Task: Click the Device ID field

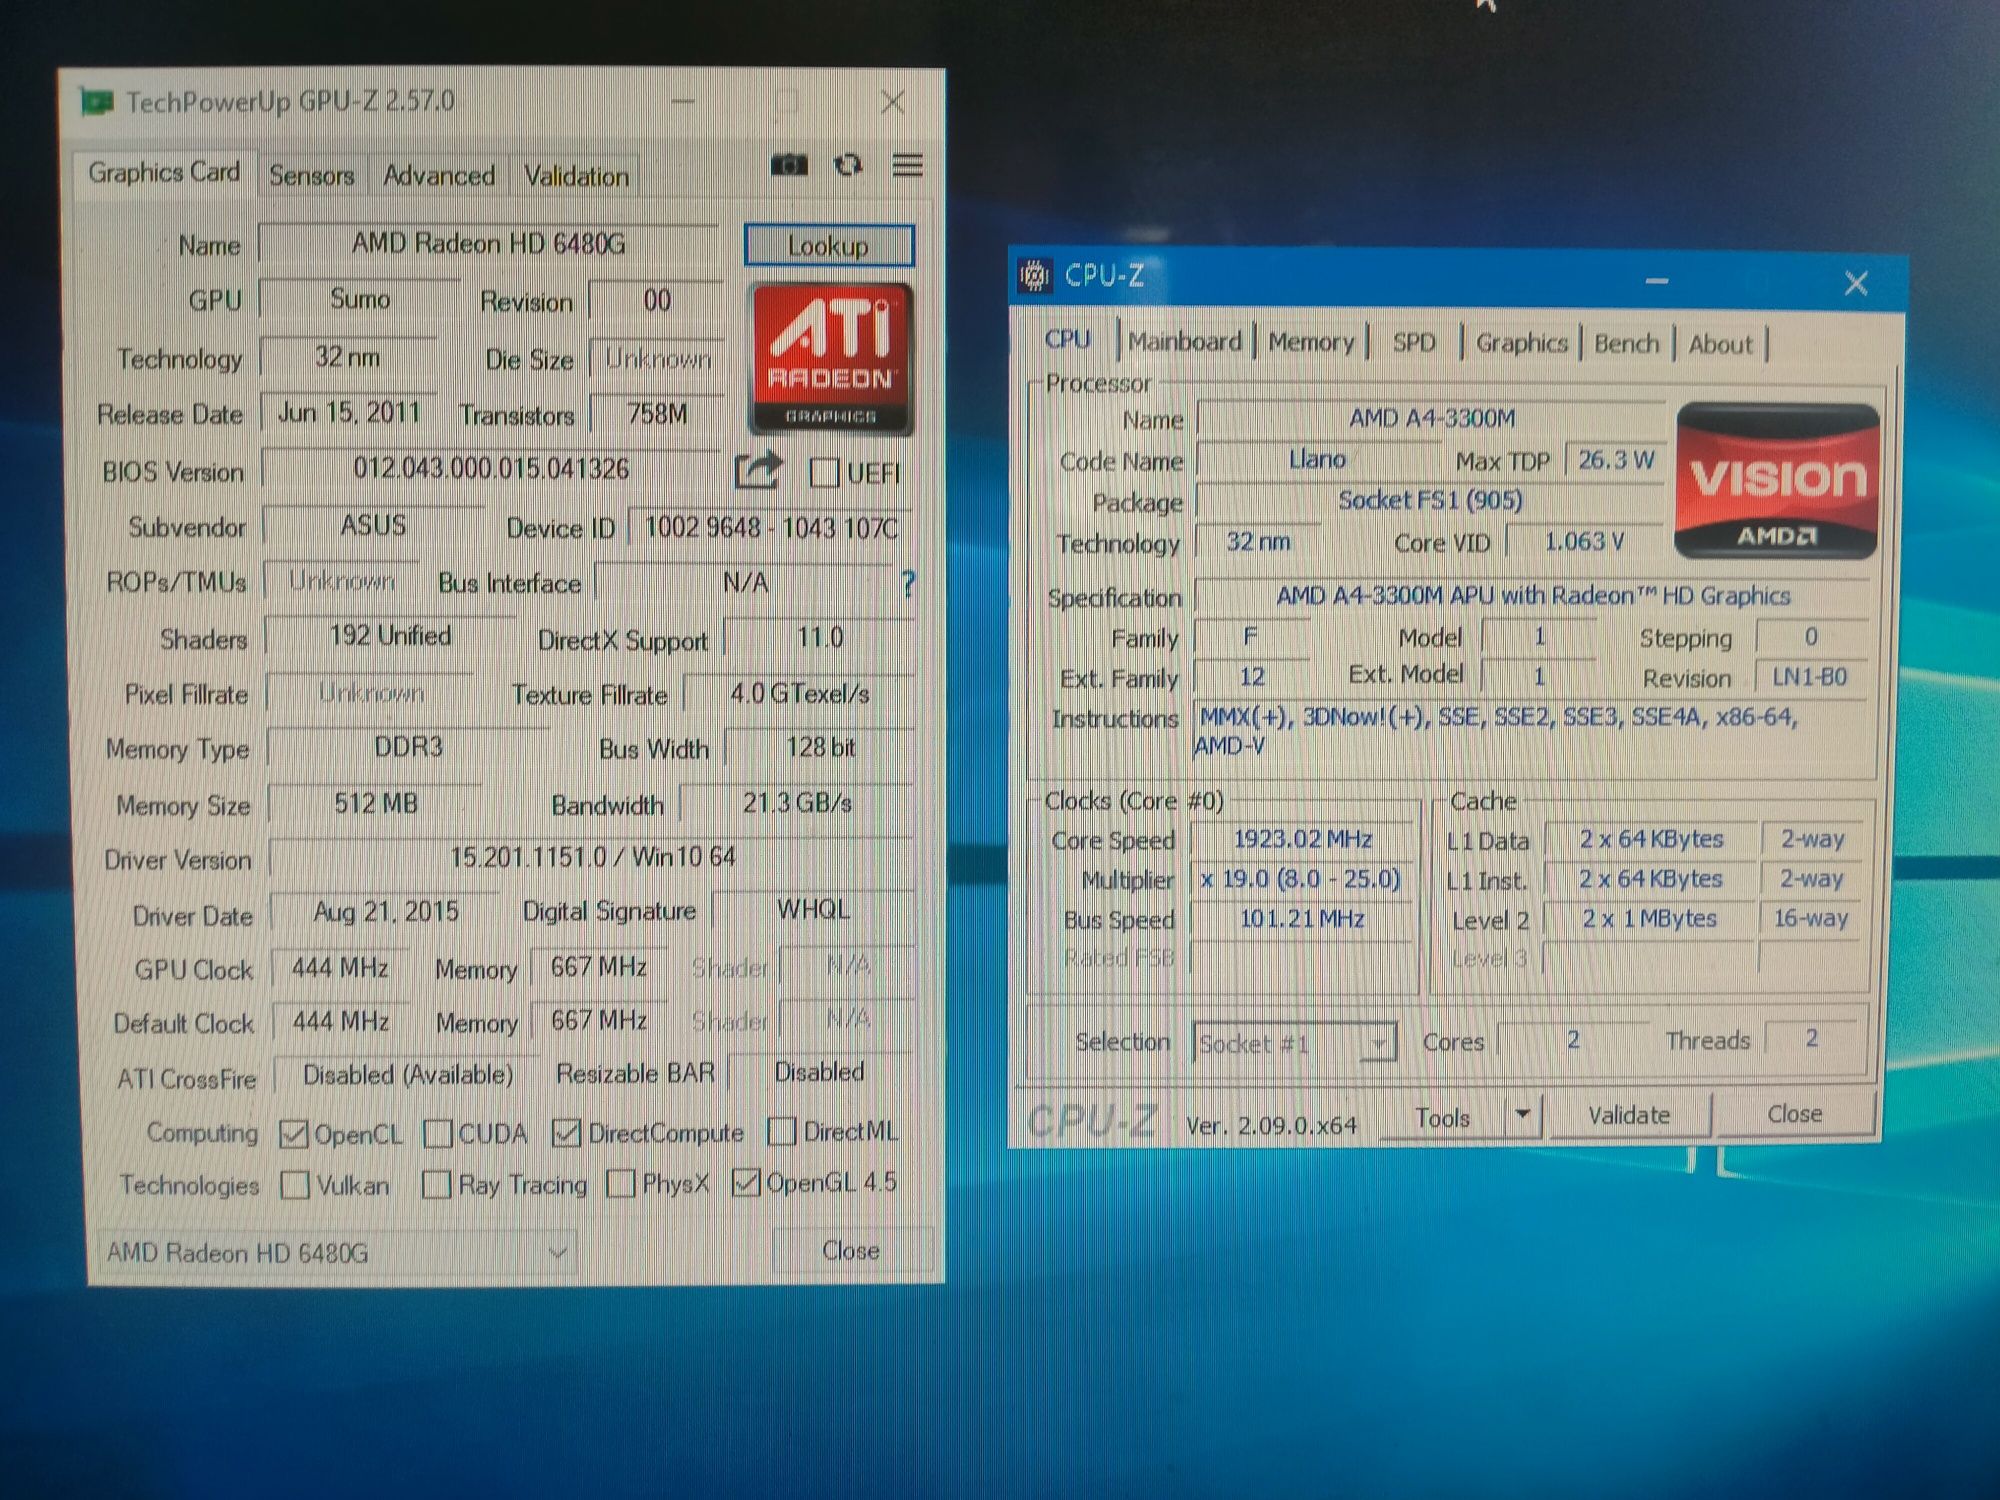Action: [x=770, y=527]
